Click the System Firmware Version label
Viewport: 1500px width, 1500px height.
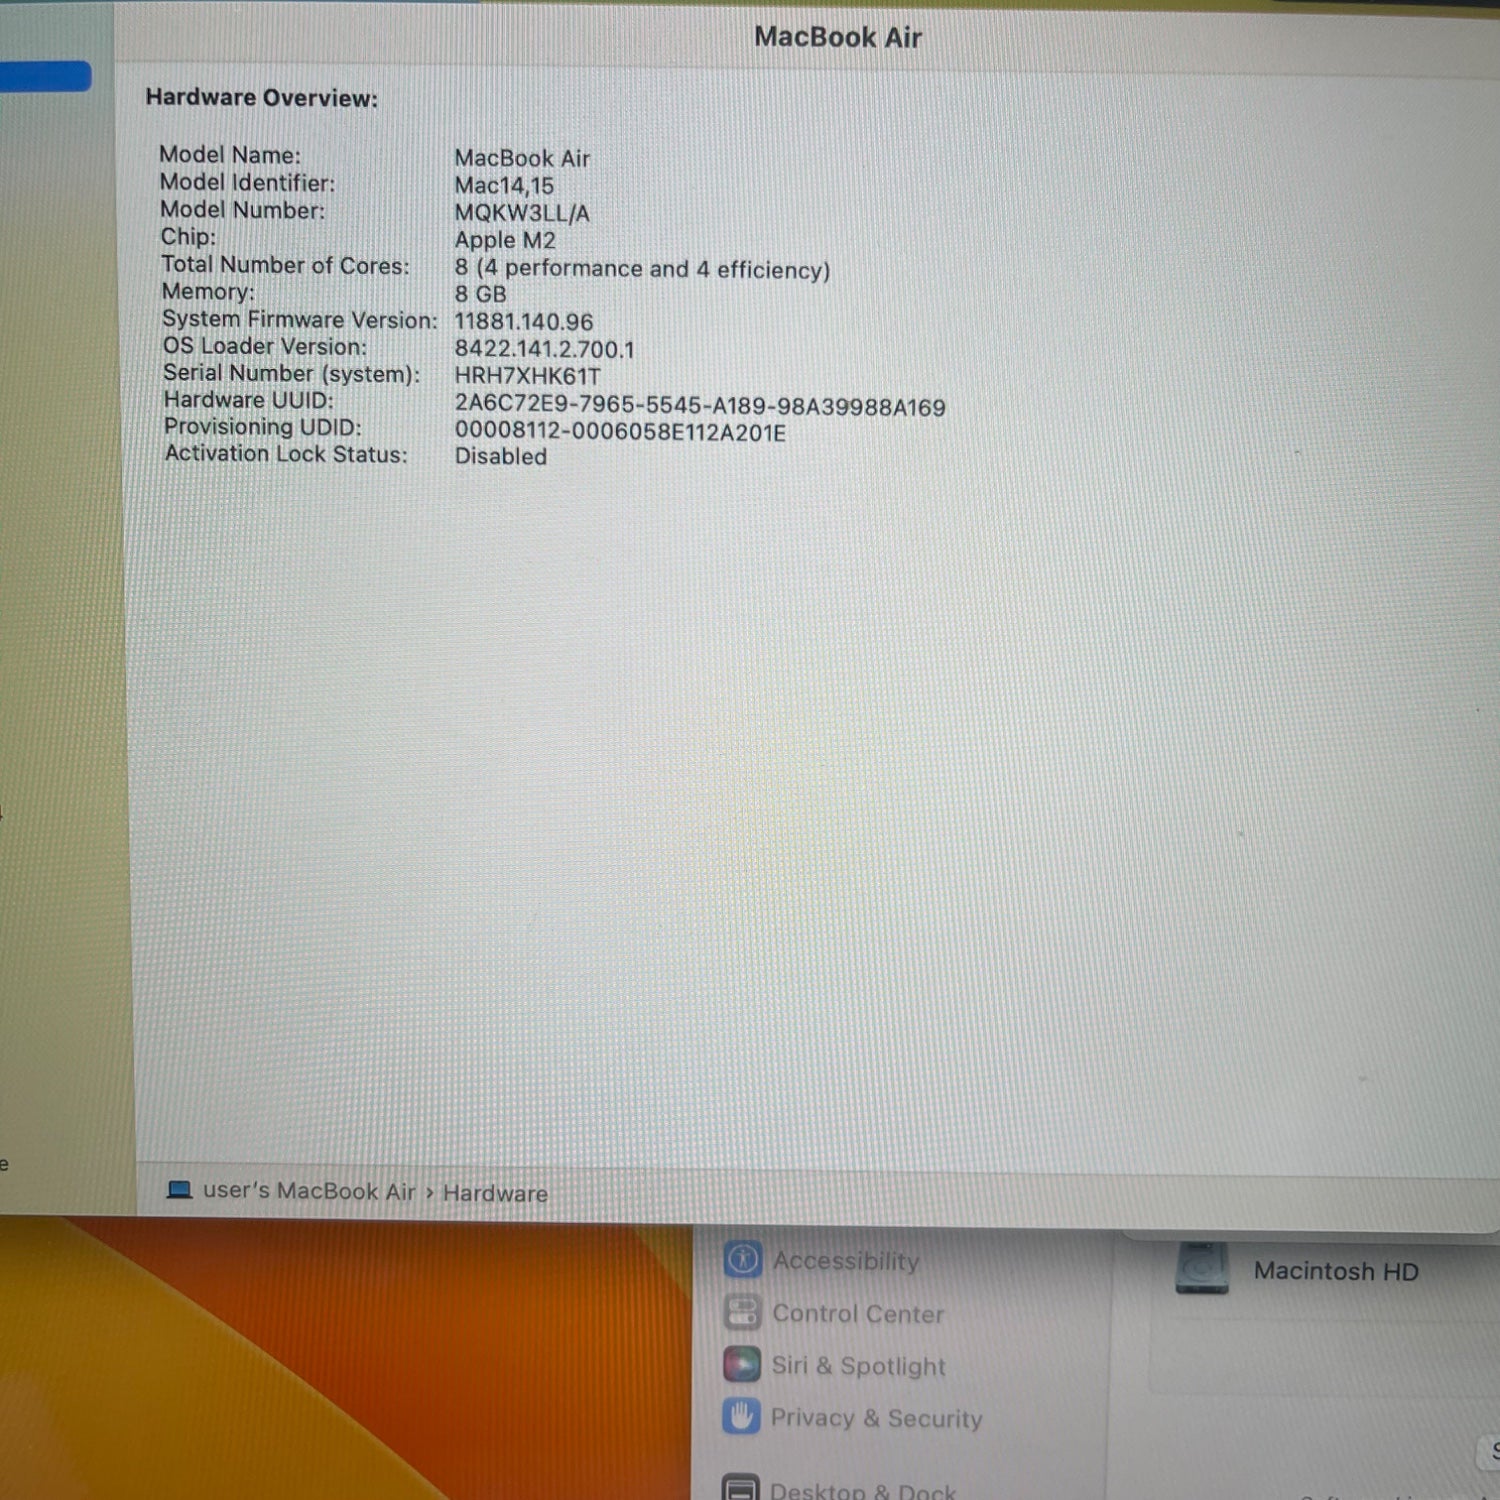click(300, 320)
